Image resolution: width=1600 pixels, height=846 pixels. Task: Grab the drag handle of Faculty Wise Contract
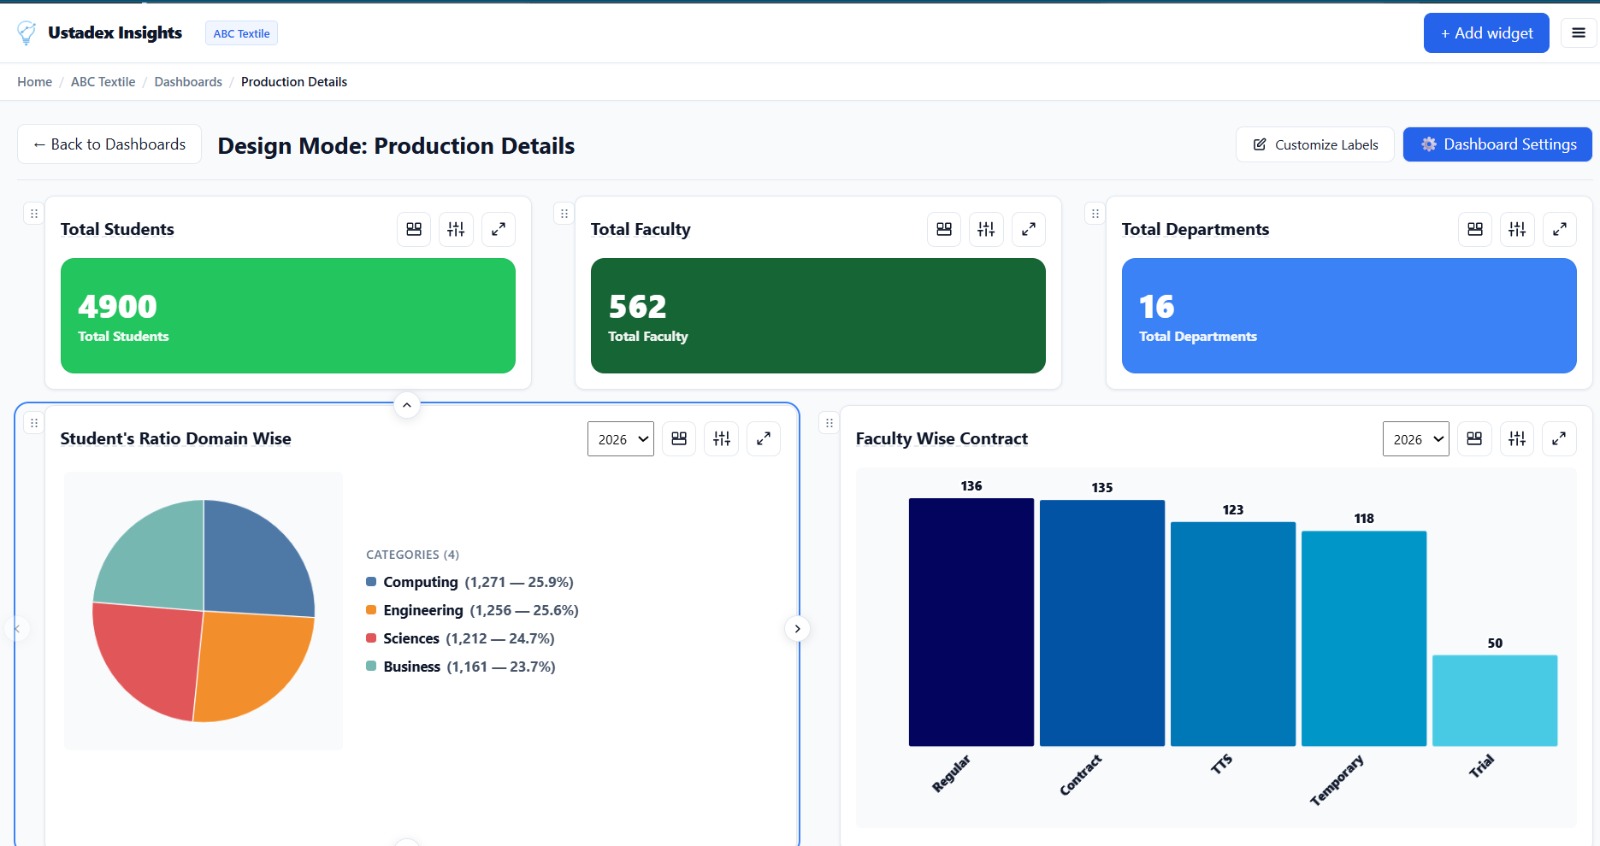[829, 423]
